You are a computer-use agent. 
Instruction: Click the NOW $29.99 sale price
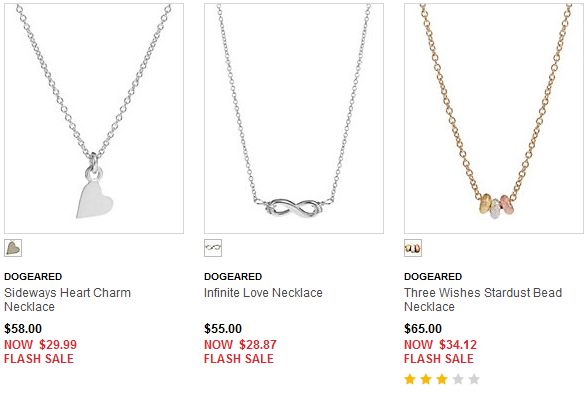(x=40, y=345)
